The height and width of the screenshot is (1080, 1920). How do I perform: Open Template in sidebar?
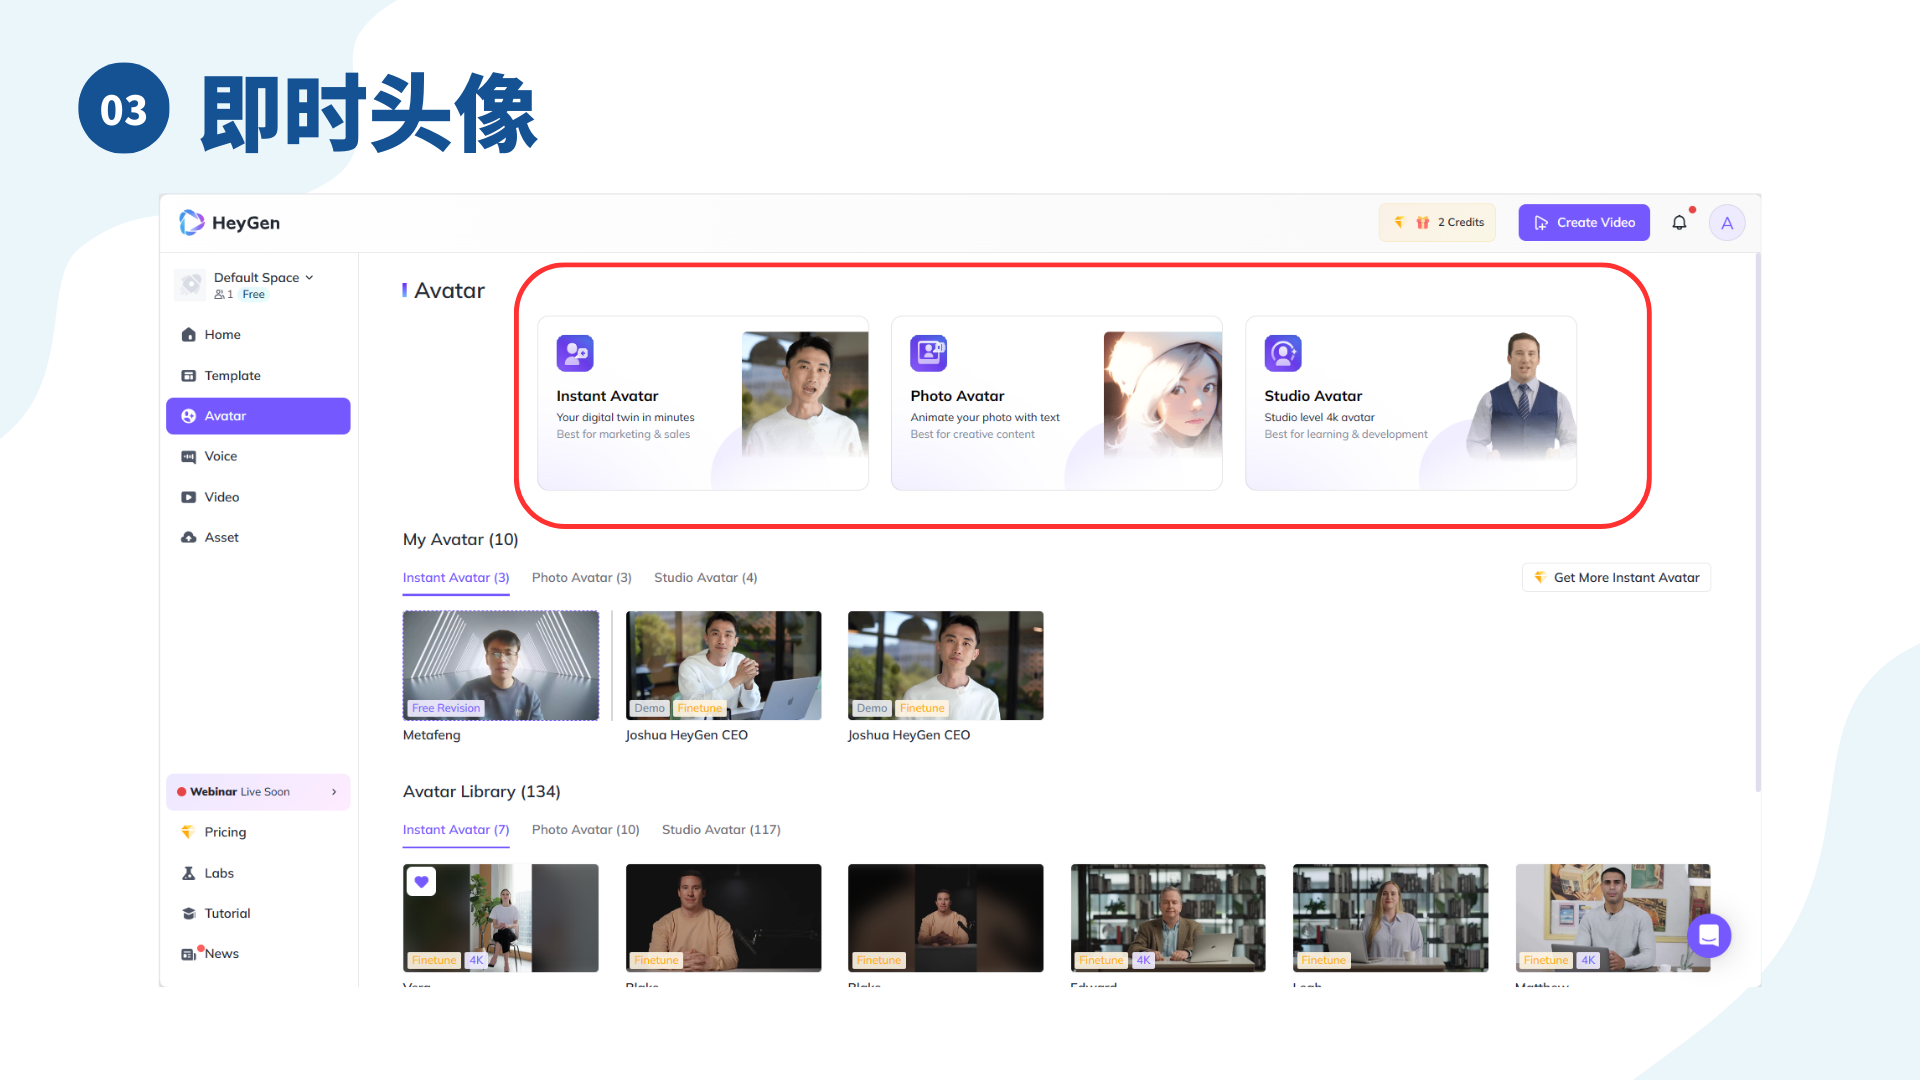[258, 376]
